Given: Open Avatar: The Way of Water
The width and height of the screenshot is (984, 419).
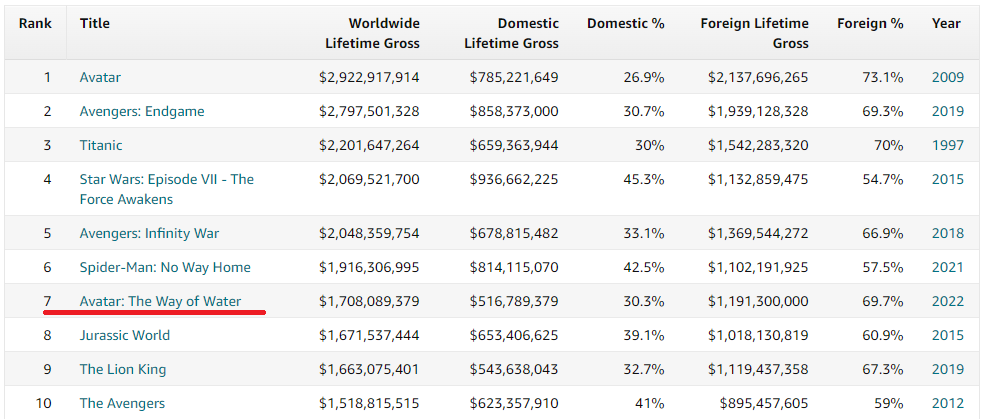Looking at the screenshot, I should [x=160, y=301].
